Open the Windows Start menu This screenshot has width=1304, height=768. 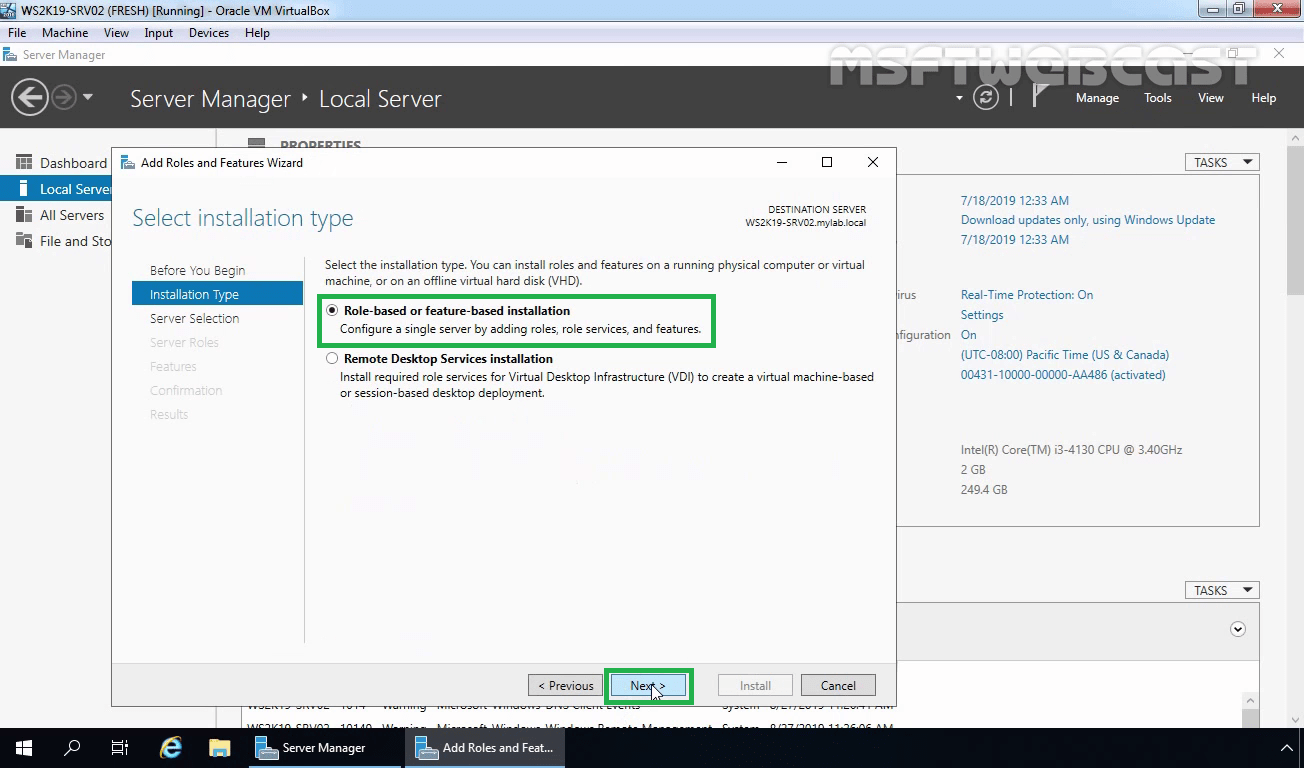[24, 748]
